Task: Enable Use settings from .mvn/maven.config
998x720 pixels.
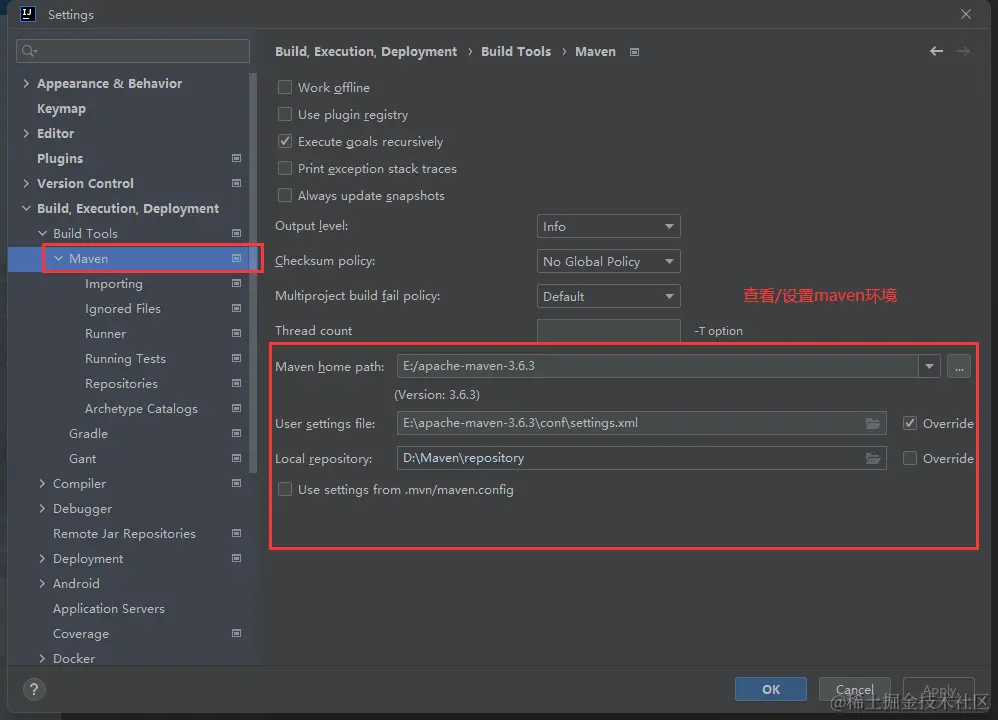Action: tap(285, 490)
